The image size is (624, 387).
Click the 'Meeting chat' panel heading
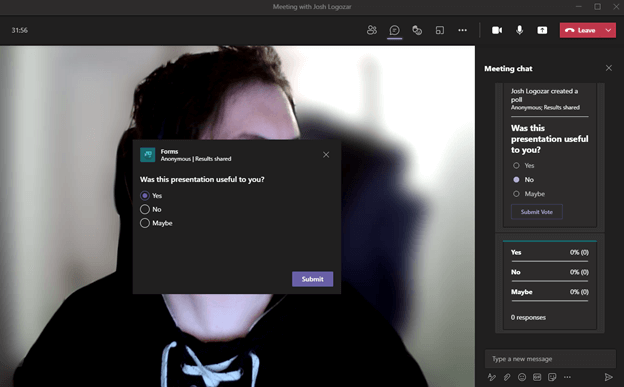click(x=508, y=68)
